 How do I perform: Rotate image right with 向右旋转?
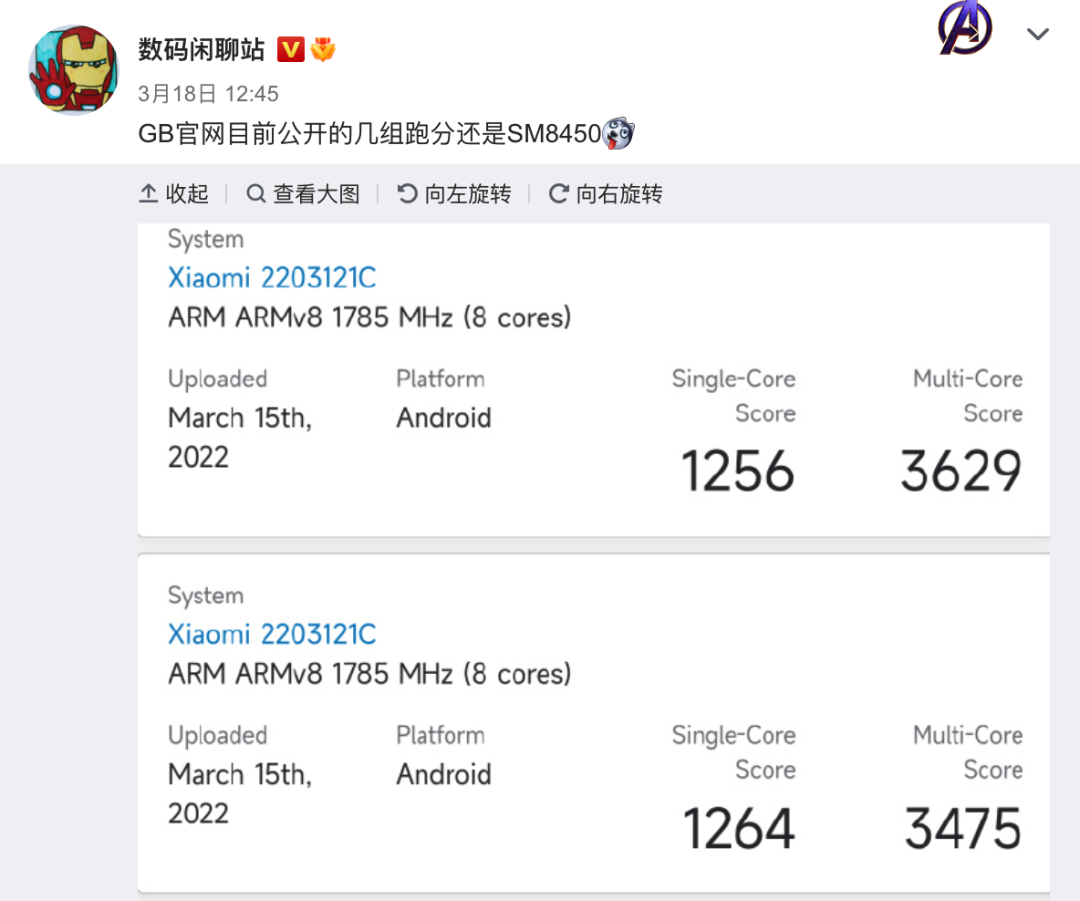605,194
